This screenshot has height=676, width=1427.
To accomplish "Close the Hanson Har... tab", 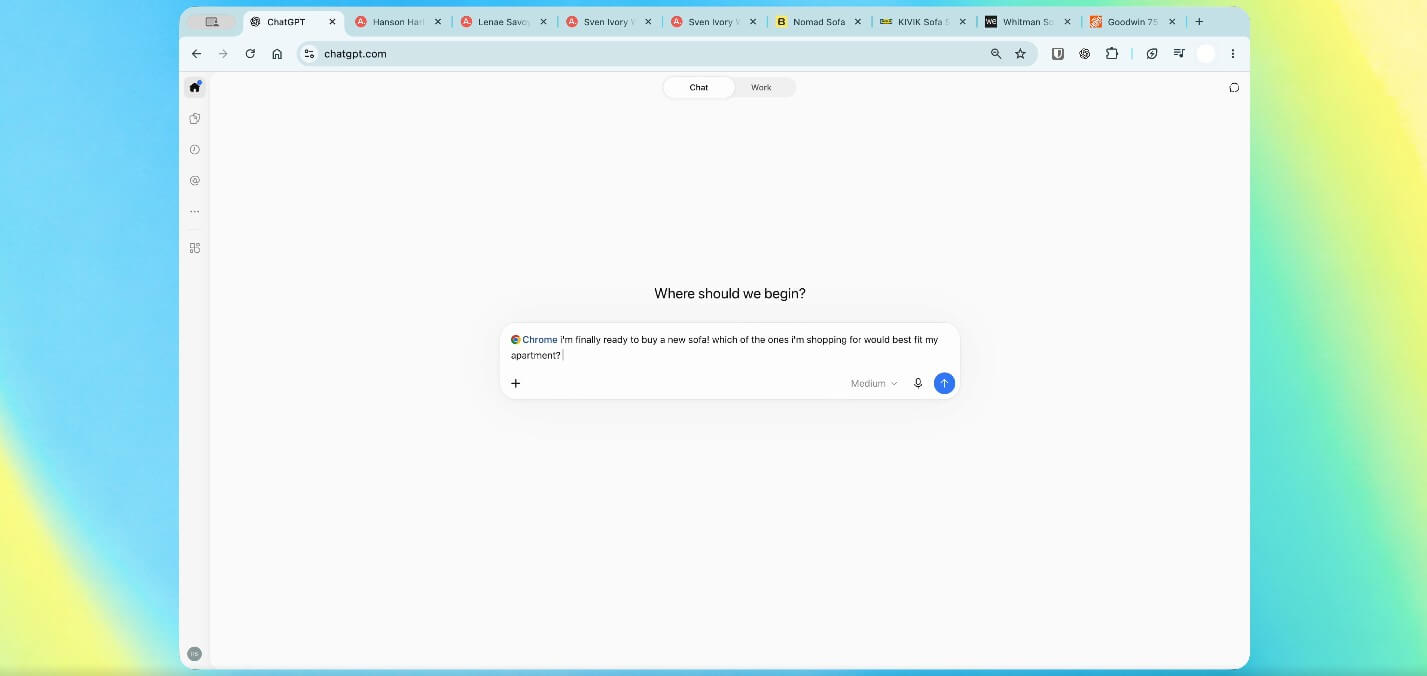I will click(x=437, y=21).
